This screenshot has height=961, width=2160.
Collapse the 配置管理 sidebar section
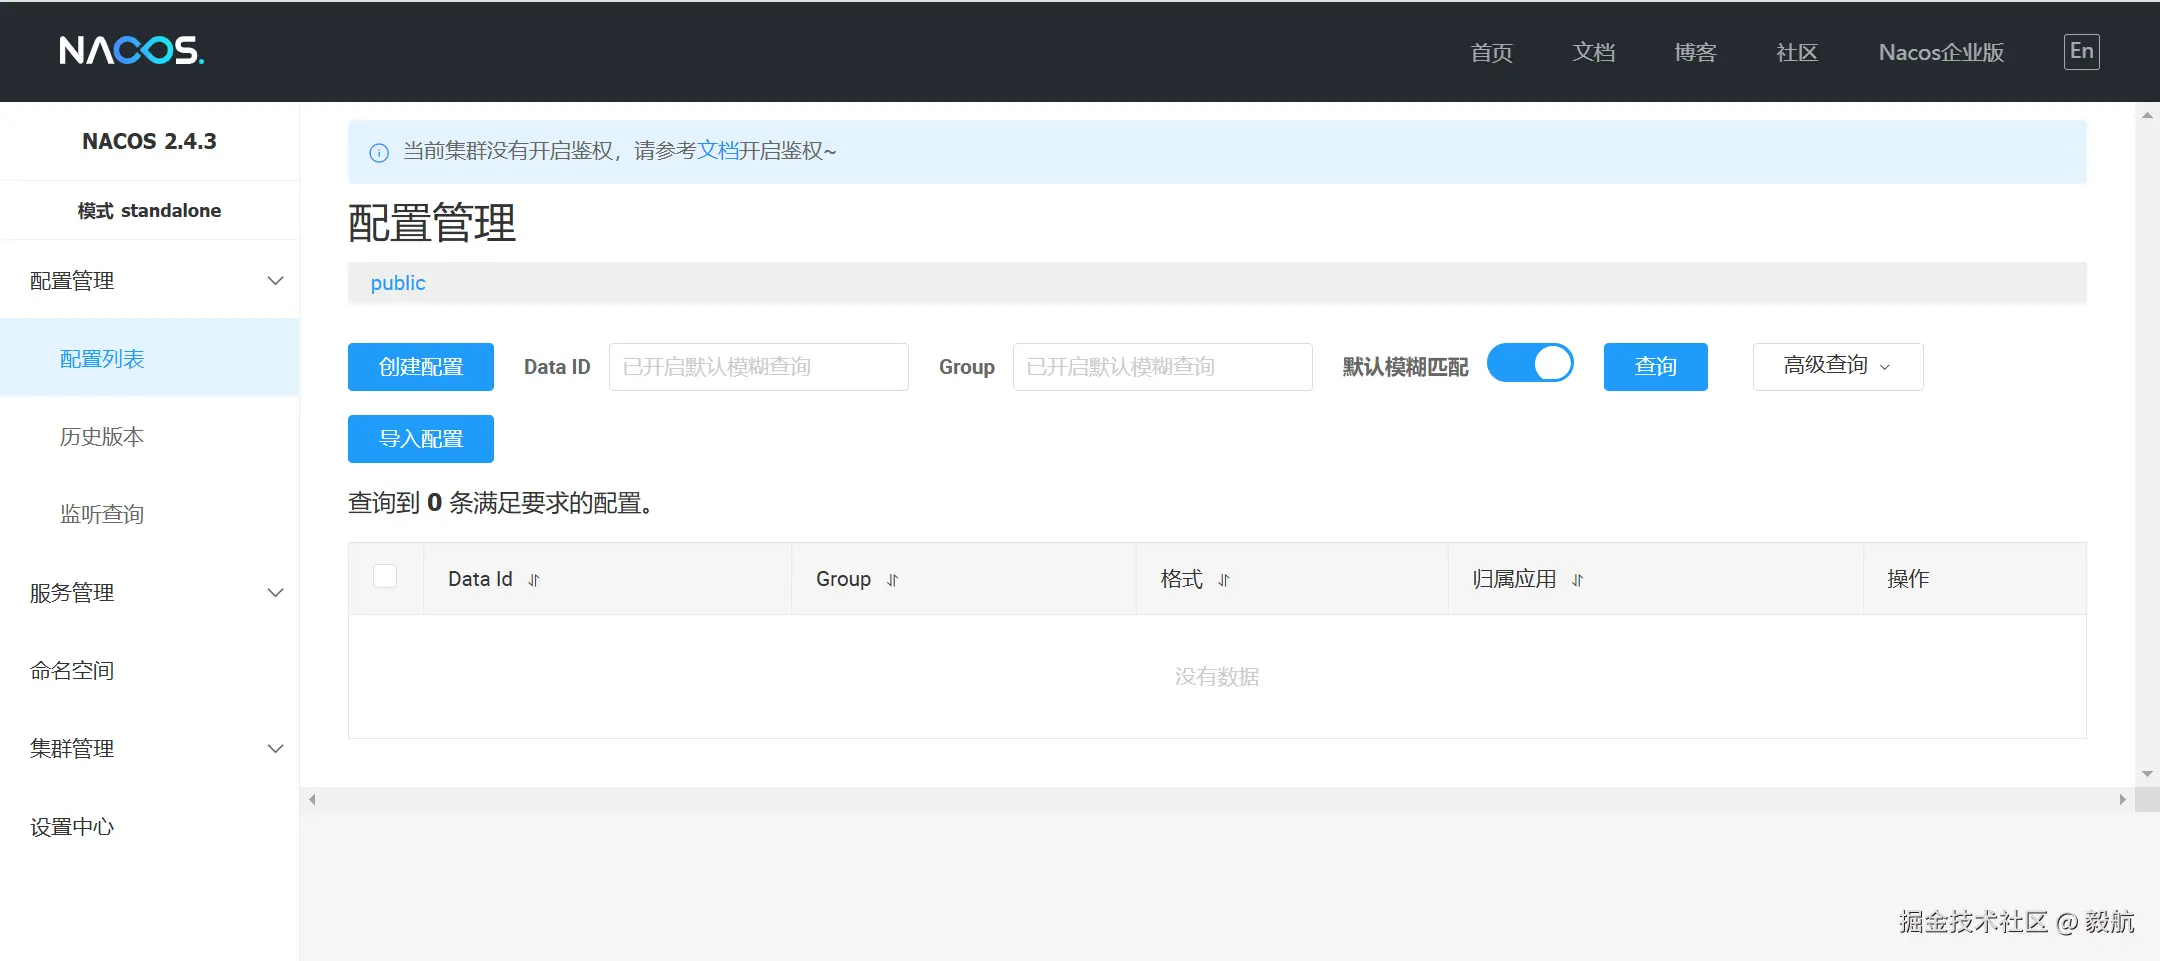(150, 281)
